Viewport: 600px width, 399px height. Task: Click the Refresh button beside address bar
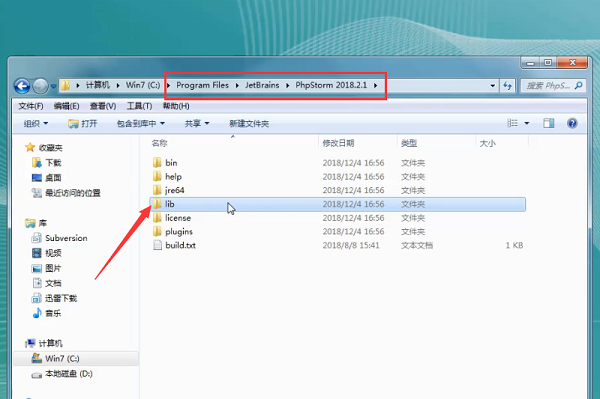tap(507, 86)
